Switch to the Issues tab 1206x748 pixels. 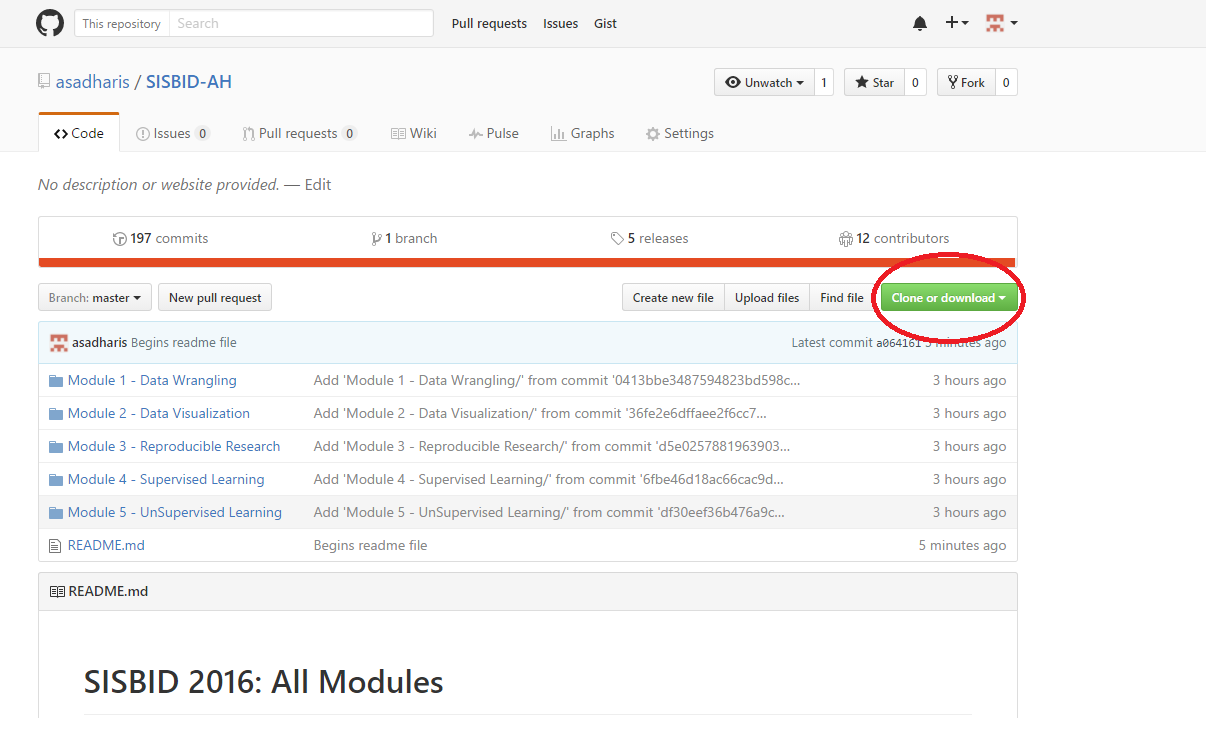172,133
